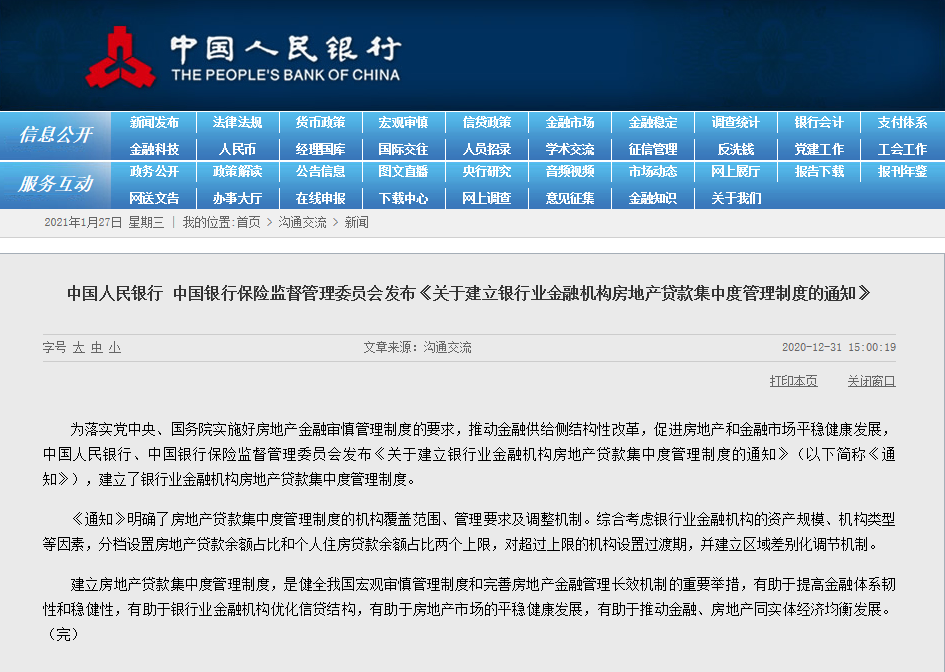The height and width of the screenshot is (672, 945).
Task: Click the timestamp 2020-12-31 15:00:19
Action: 839,347
